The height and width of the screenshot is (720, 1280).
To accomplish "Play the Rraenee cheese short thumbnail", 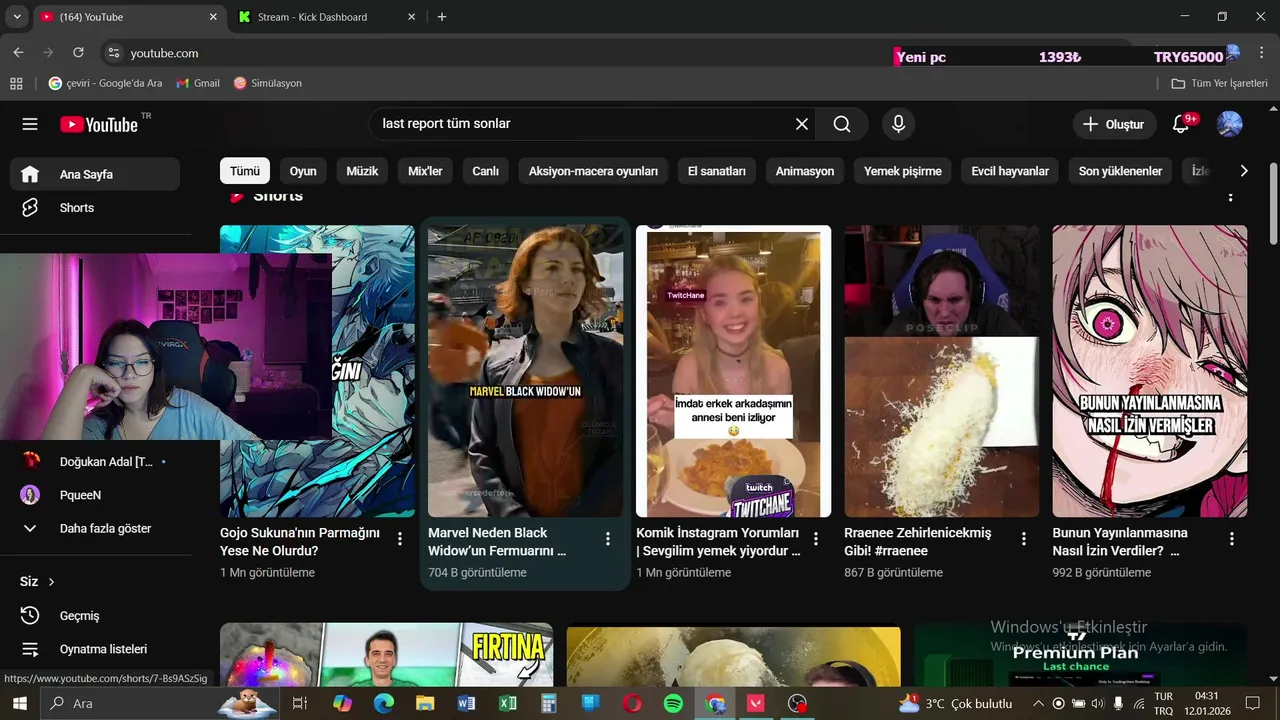I will pyautogui.click(x=941, y=371).
